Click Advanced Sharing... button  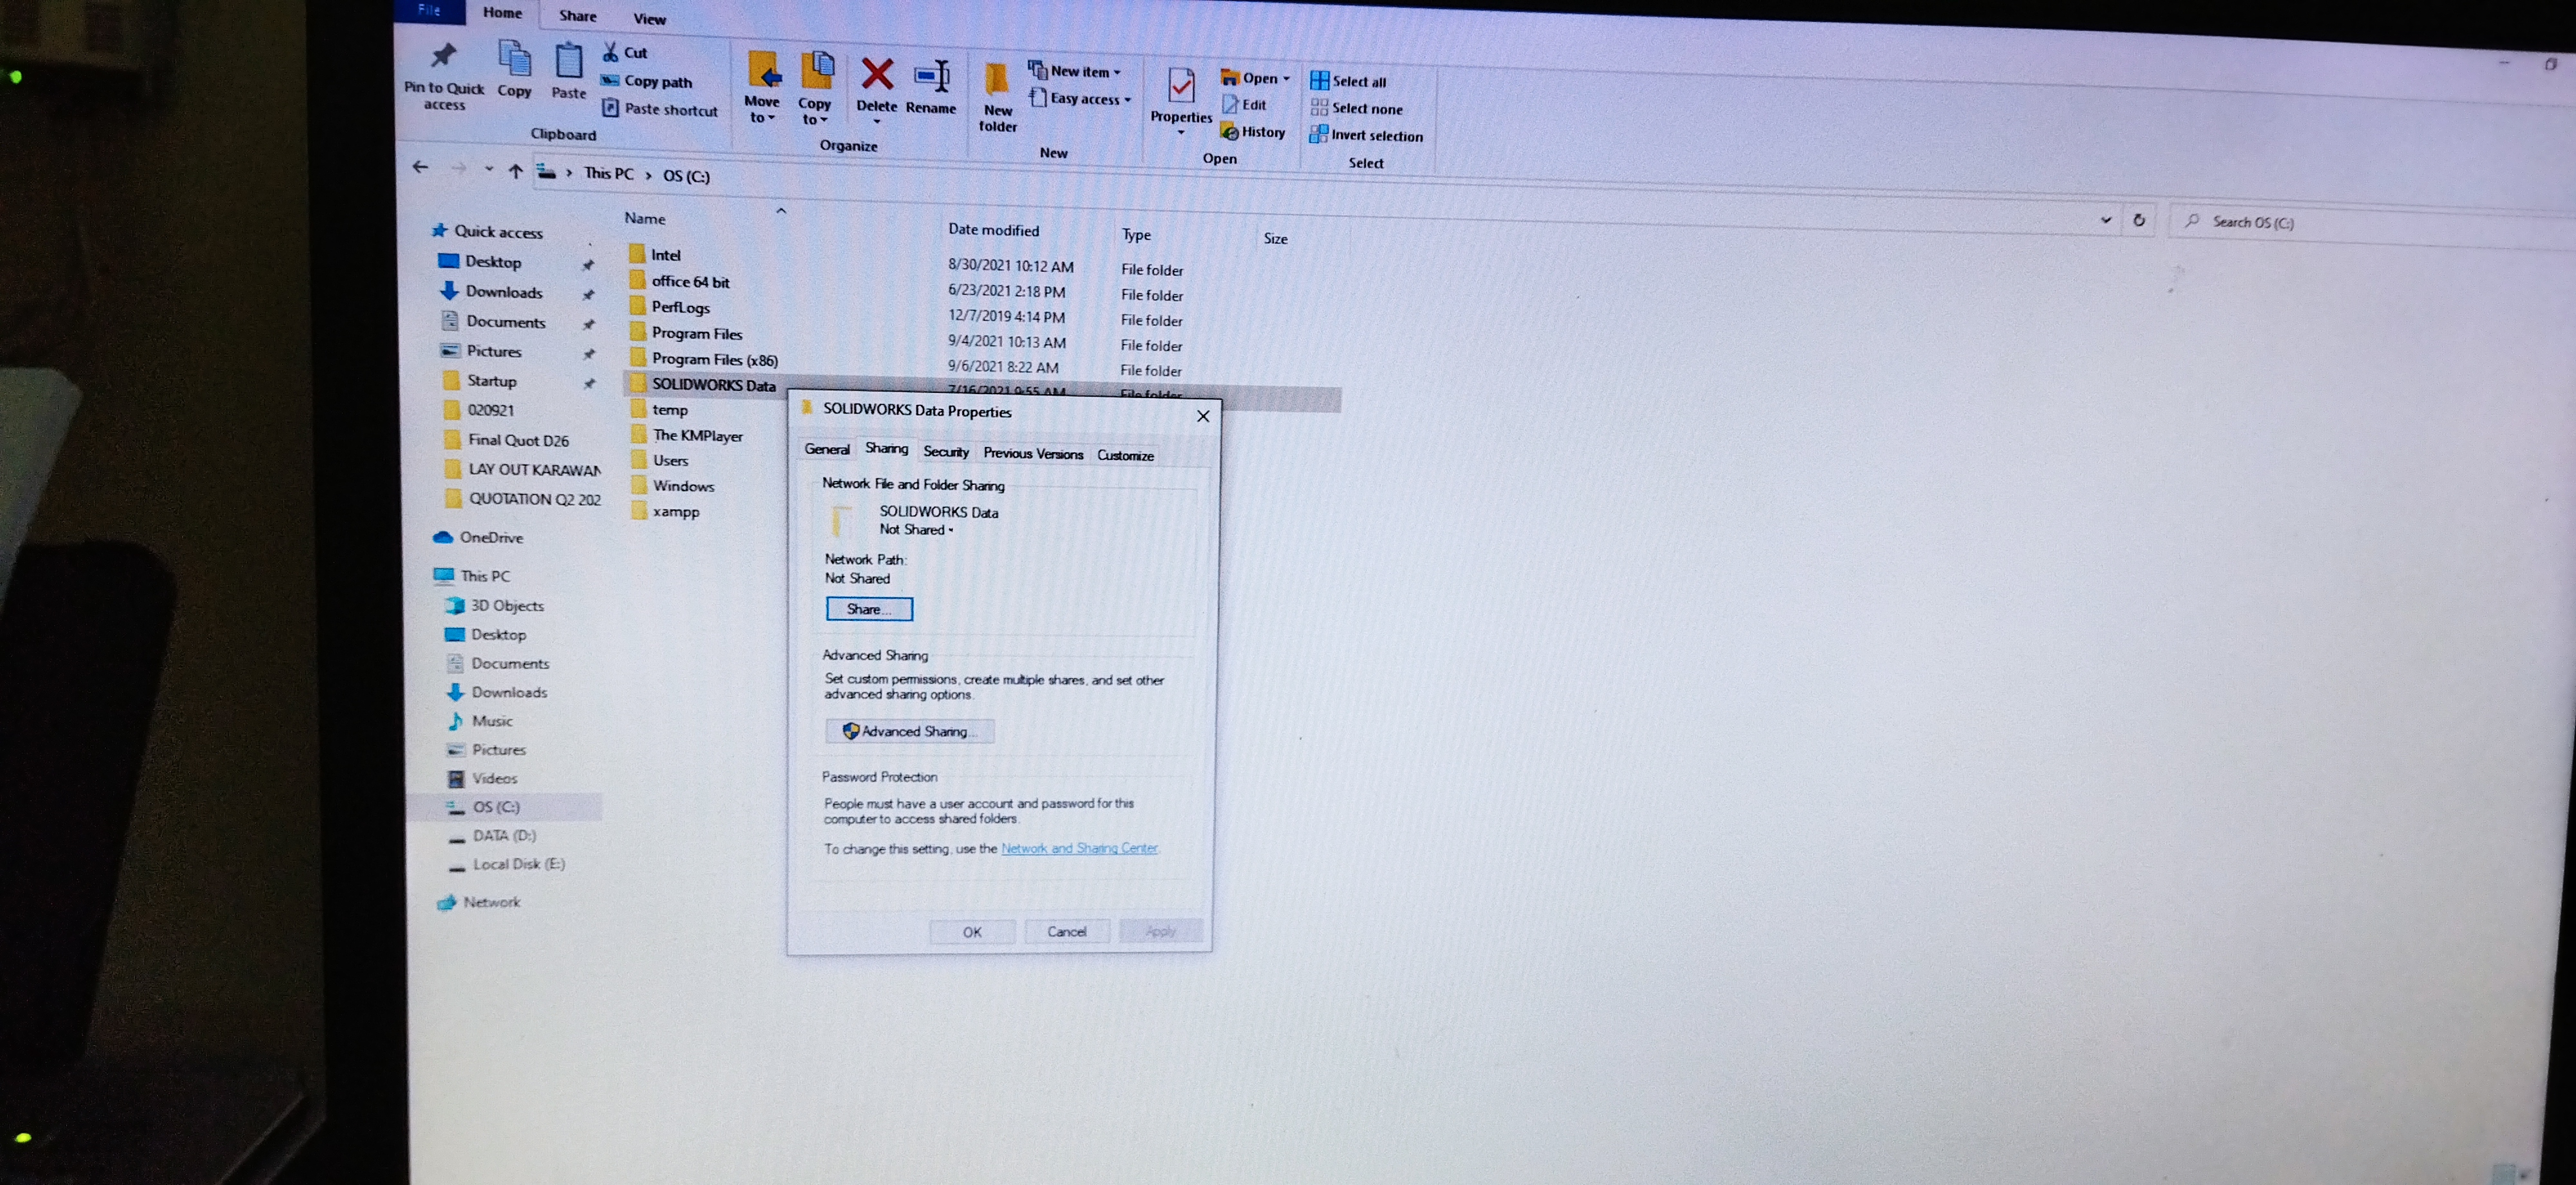click(910, 731)
